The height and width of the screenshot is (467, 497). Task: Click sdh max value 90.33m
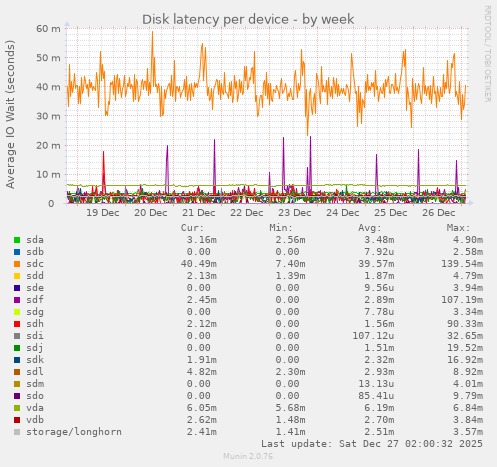tap(465, 324)
